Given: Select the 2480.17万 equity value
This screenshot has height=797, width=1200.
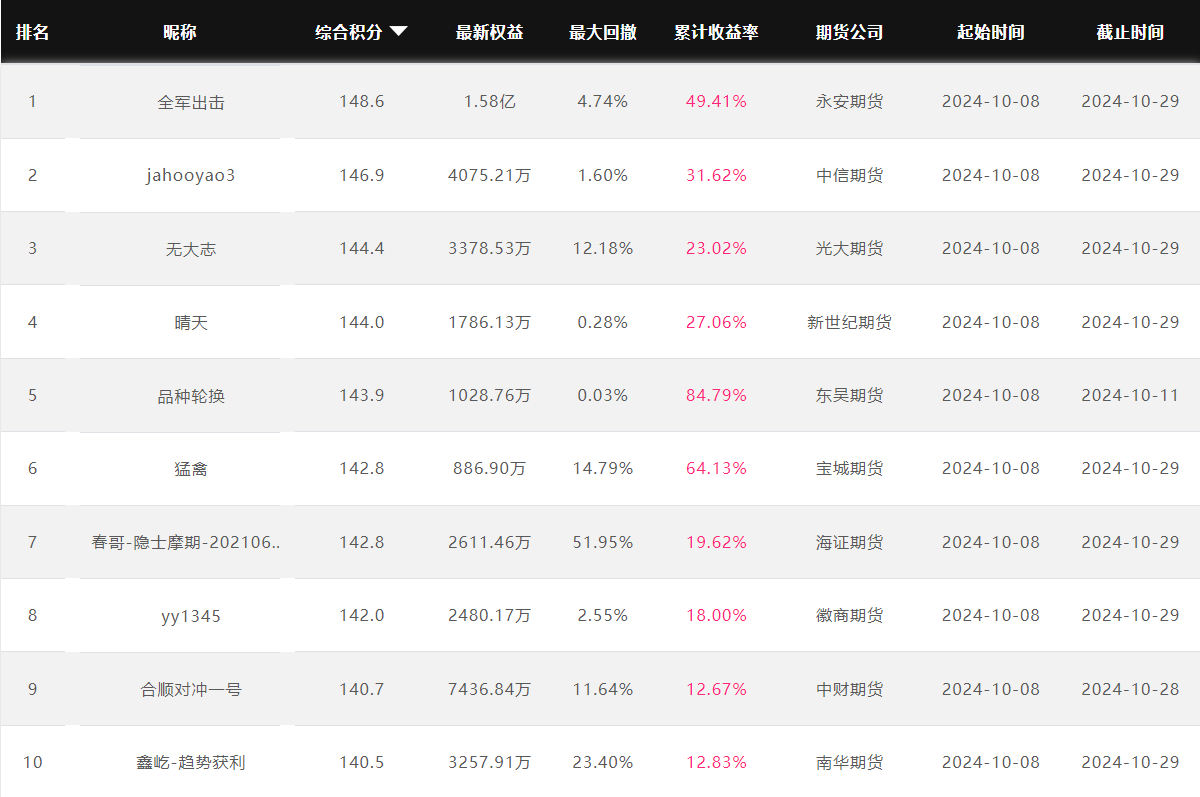Looking at the screenshot, I should click(490, 615).
